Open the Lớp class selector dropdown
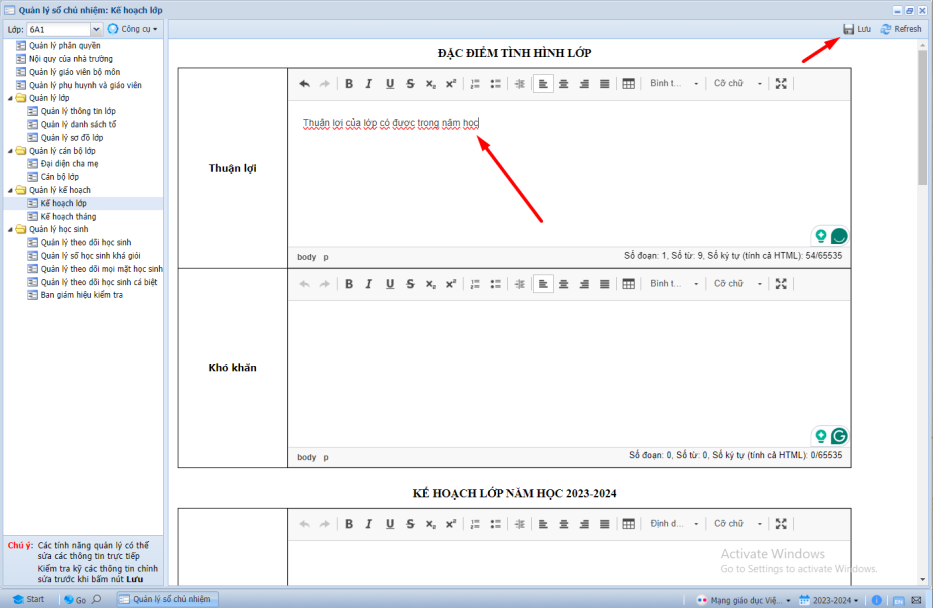The width and height of the screenshot is (934, 609). [96, 29]
